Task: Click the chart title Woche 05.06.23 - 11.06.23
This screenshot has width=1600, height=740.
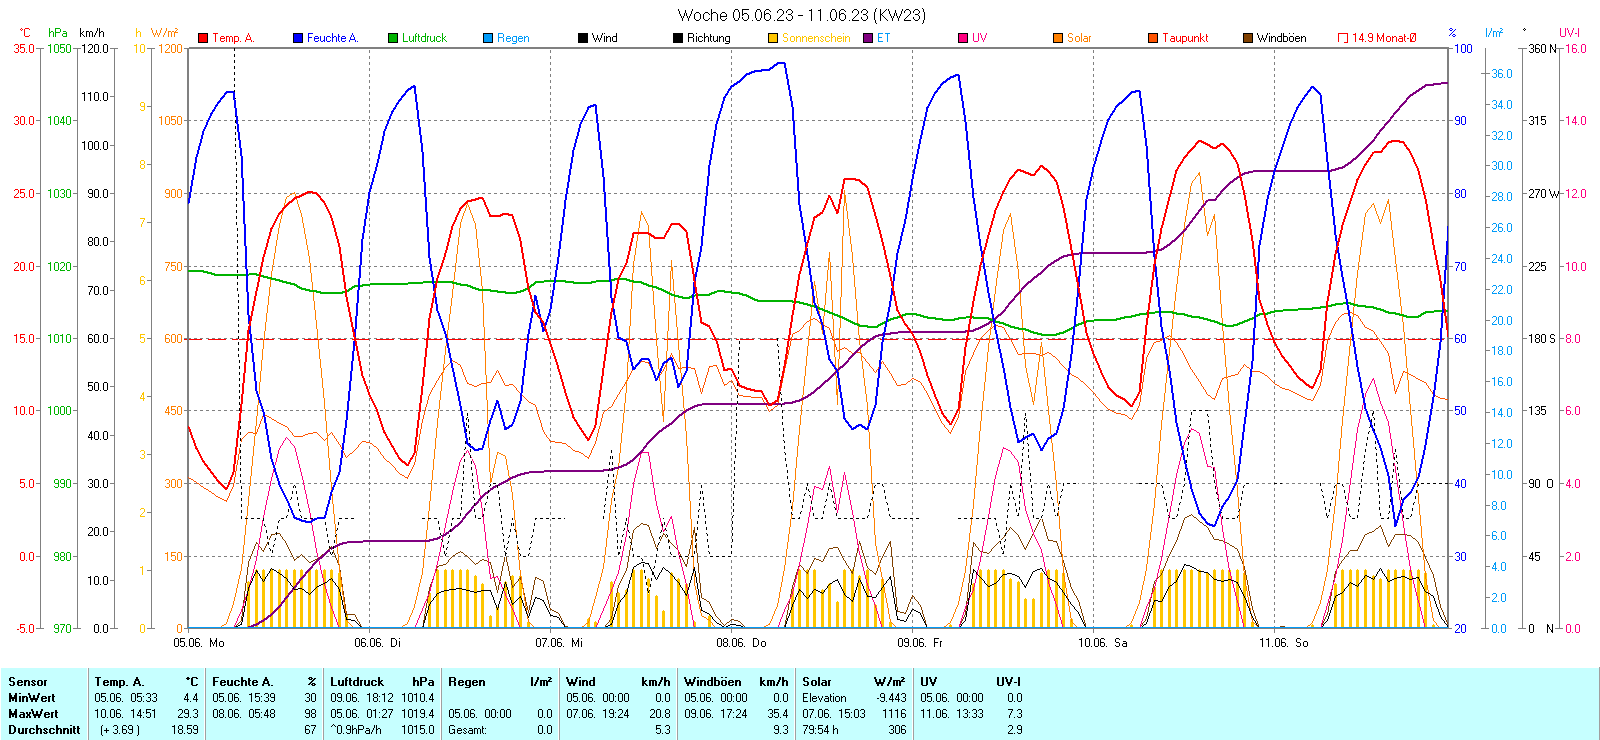Action: coord(801,15)
